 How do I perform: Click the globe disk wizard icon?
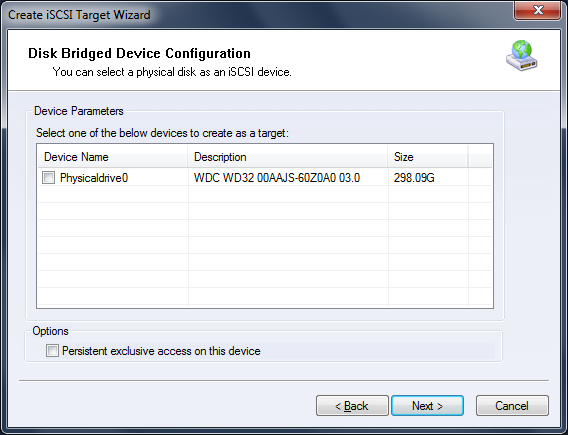(x=522, y=55)
